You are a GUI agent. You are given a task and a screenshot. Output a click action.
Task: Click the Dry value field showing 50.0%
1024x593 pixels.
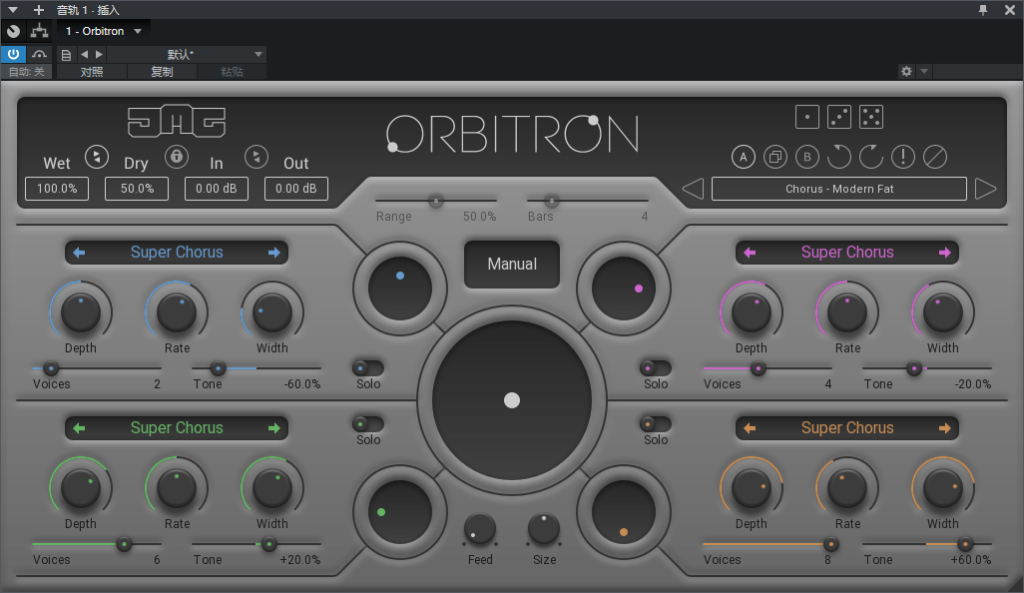(136, 189)
